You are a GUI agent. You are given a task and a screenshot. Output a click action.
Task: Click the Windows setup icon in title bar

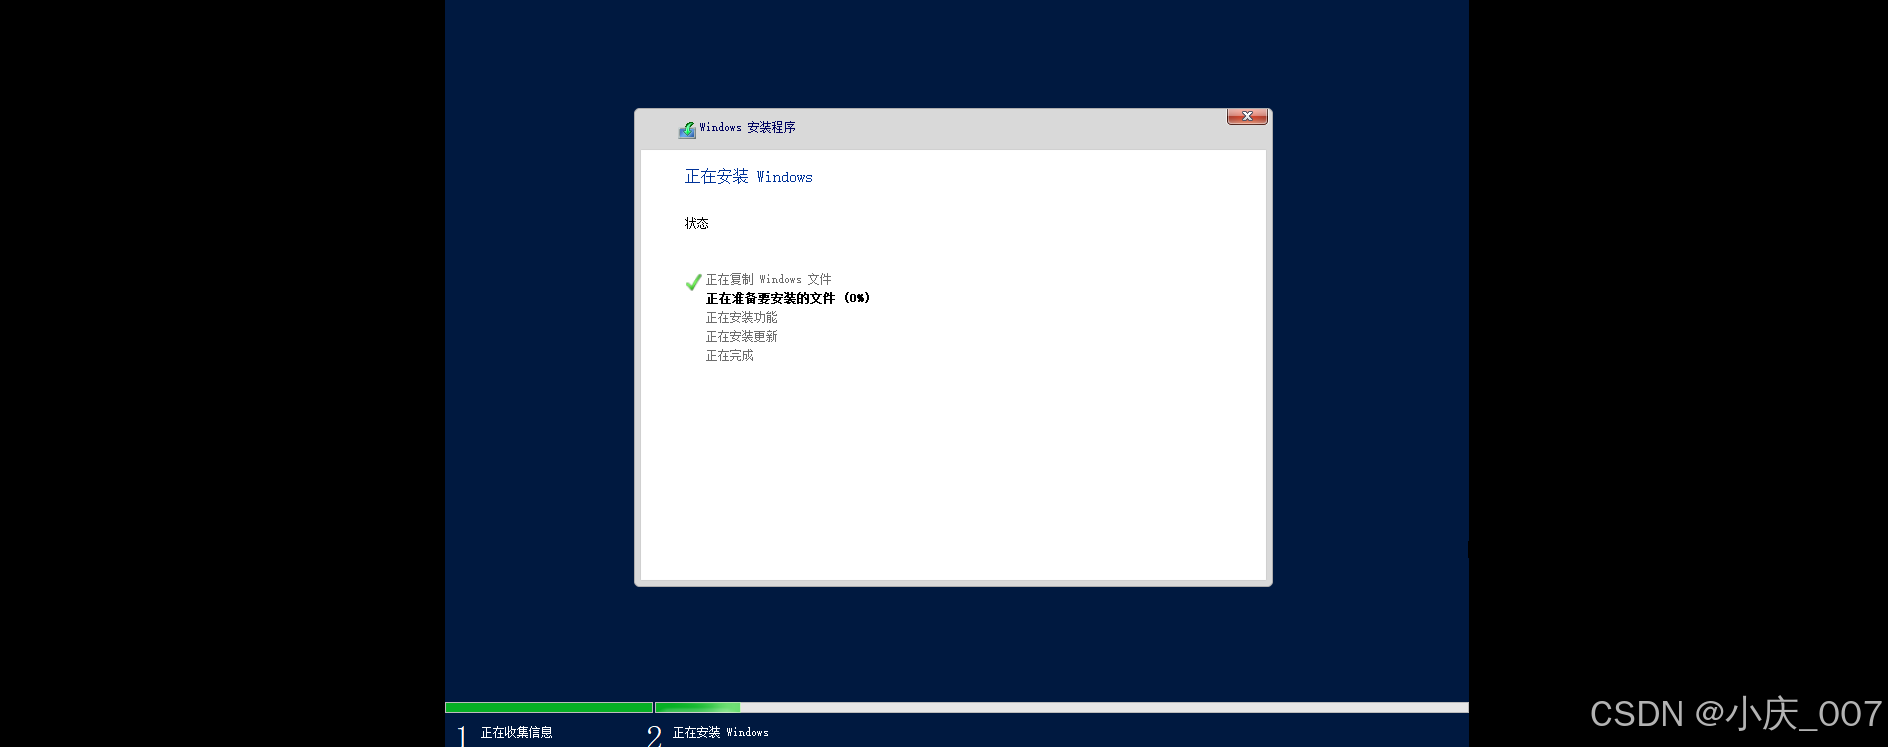tap(687, 129)
